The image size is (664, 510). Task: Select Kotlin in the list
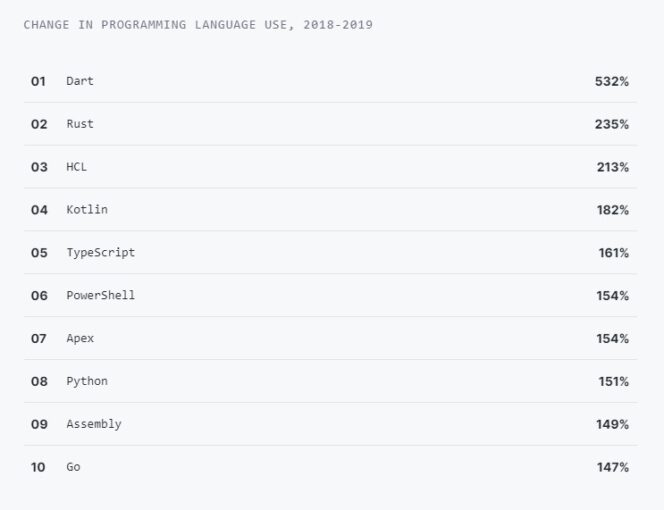point(87,210)
